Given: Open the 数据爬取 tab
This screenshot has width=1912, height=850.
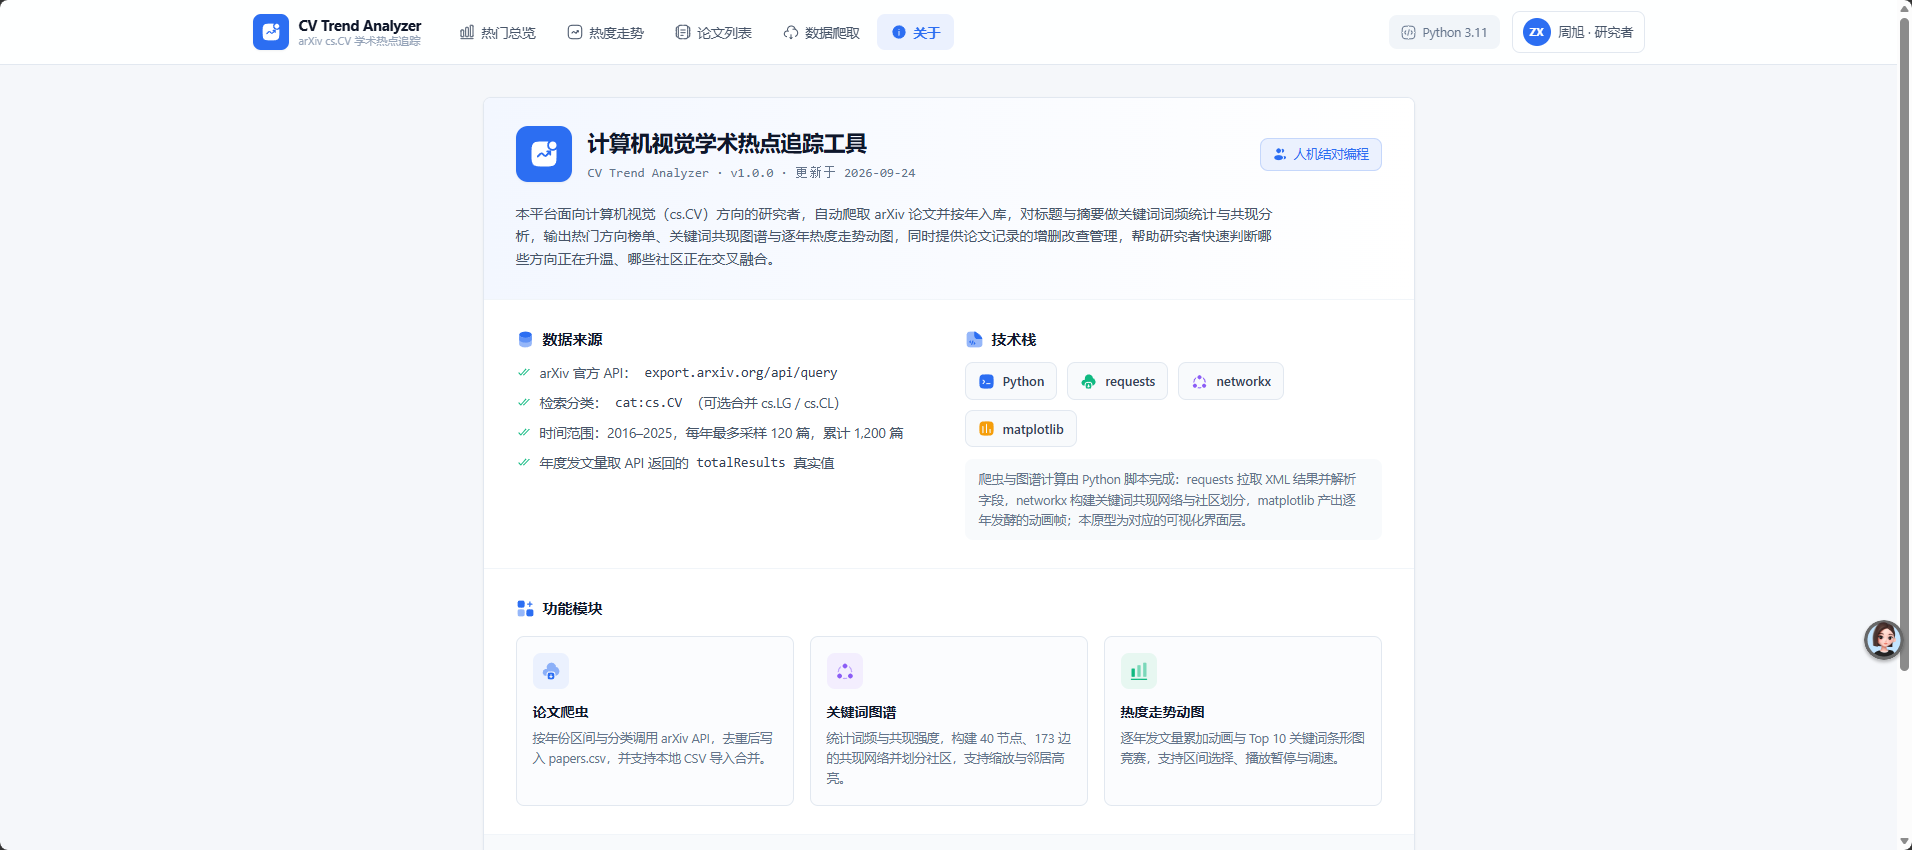Looking at the screenshot, I should (x=822, y=32).
